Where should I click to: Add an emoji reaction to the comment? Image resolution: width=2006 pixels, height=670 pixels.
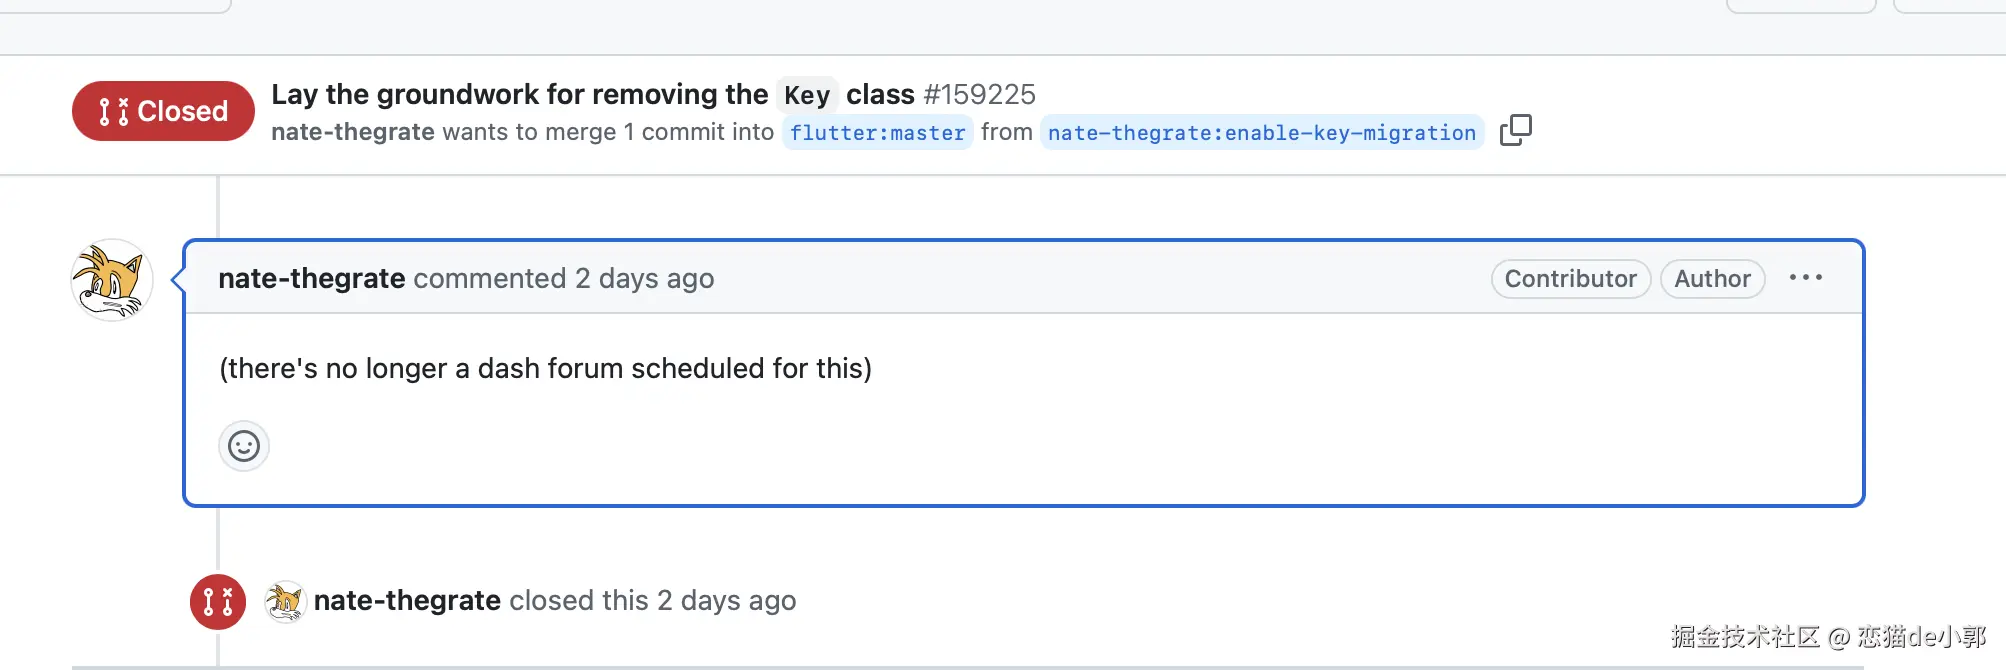(x=244, y=446)
